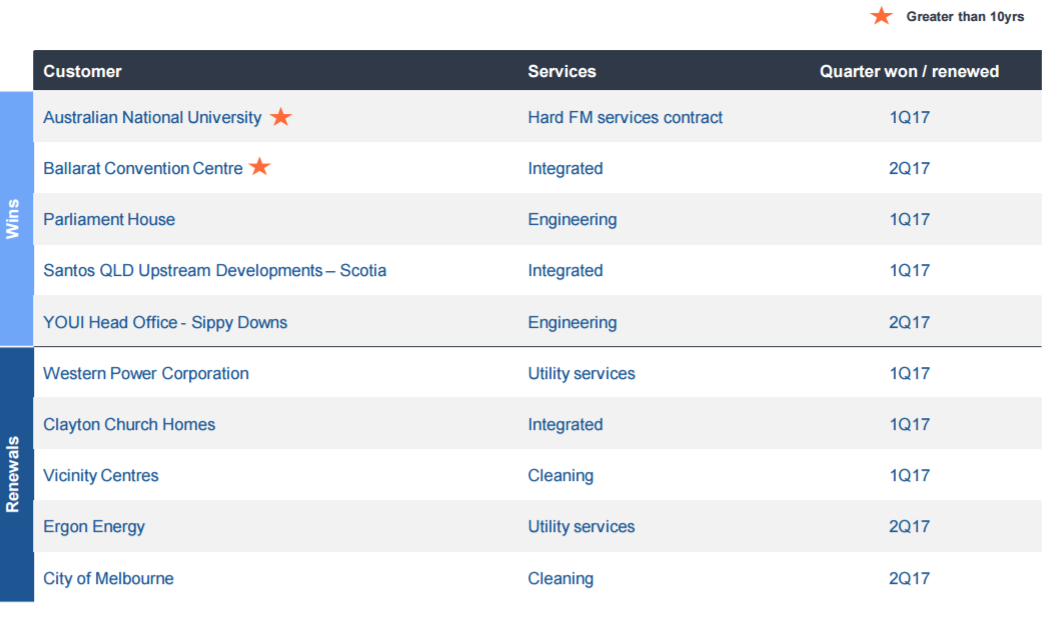Image resolution: width=1060 pixels, height=624 pixels.
Task: Click the Vicinity Centres entry
Action: tap(101, 475)
